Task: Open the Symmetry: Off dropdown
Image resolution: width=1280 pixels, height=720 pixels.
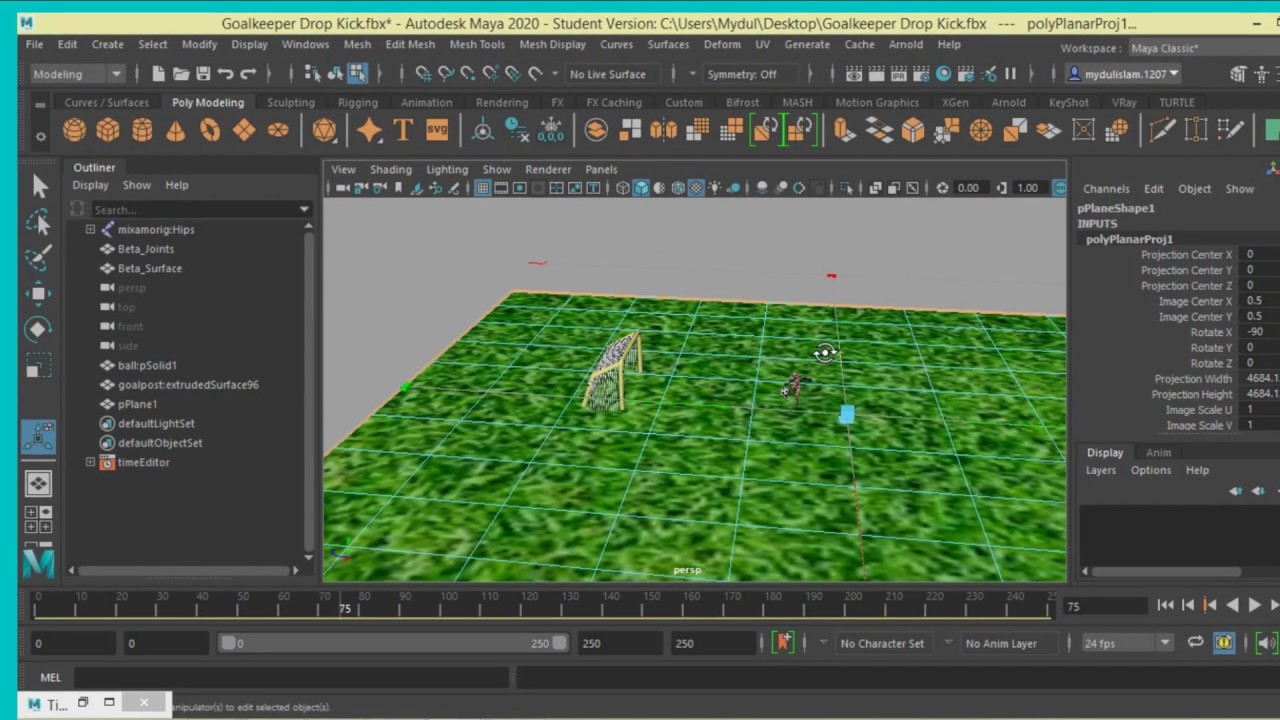Action: coord(750,74)
